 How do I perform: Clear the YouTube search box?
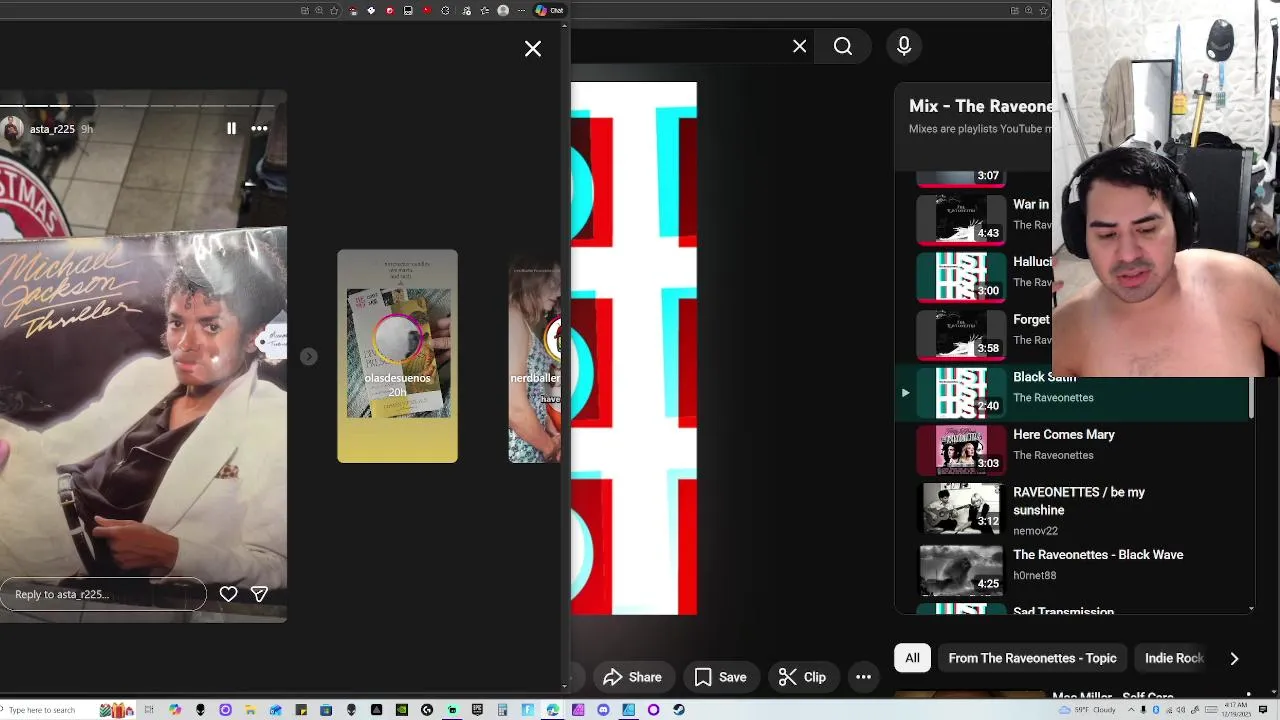click(799, 46)
